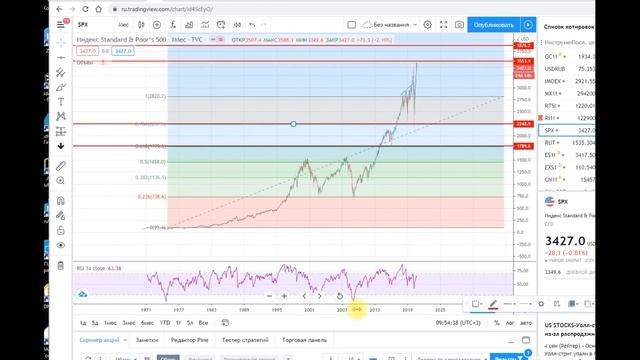
Task: Click the chart scroll left arrow
Action: [304, 296]
